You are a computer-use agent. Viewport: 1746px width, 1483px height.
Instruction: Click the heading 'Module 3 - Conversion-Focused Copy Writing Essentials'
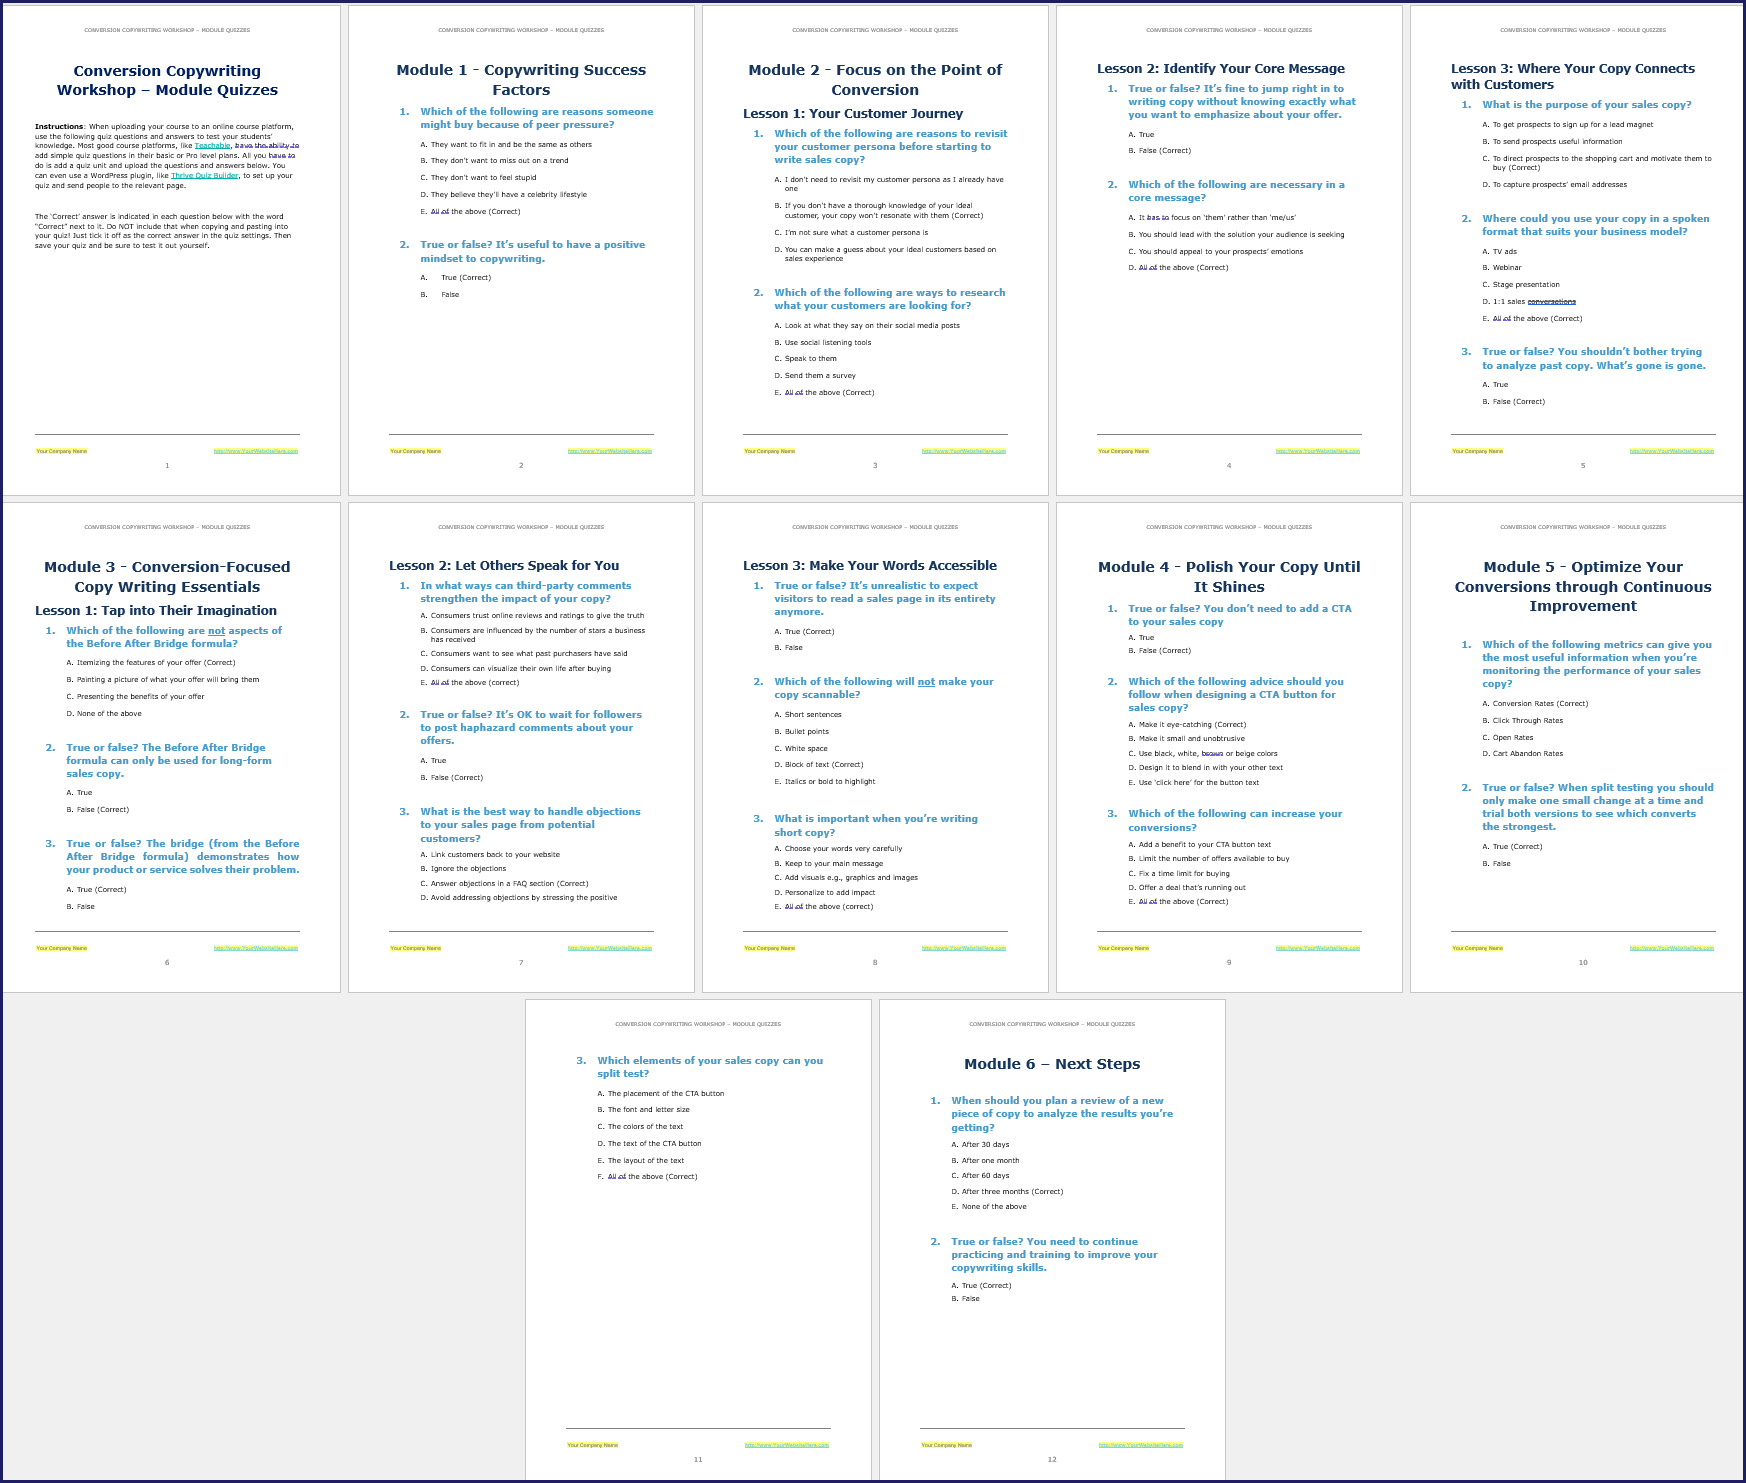167,577
